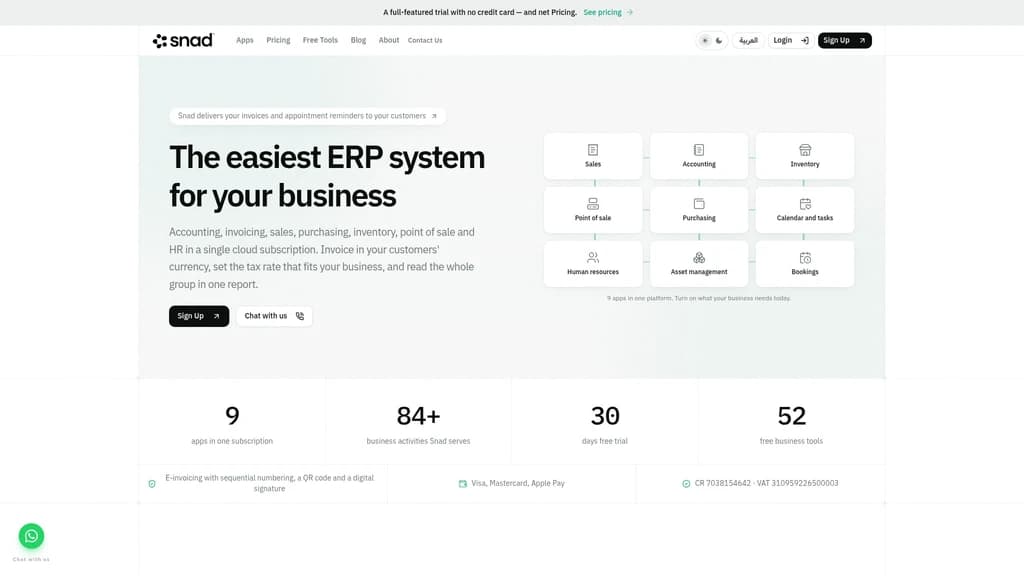Click the card icon beside Visa, Mastercard
The width and height of the screenshot is (1024, 576).
click(x=462, y=484)
